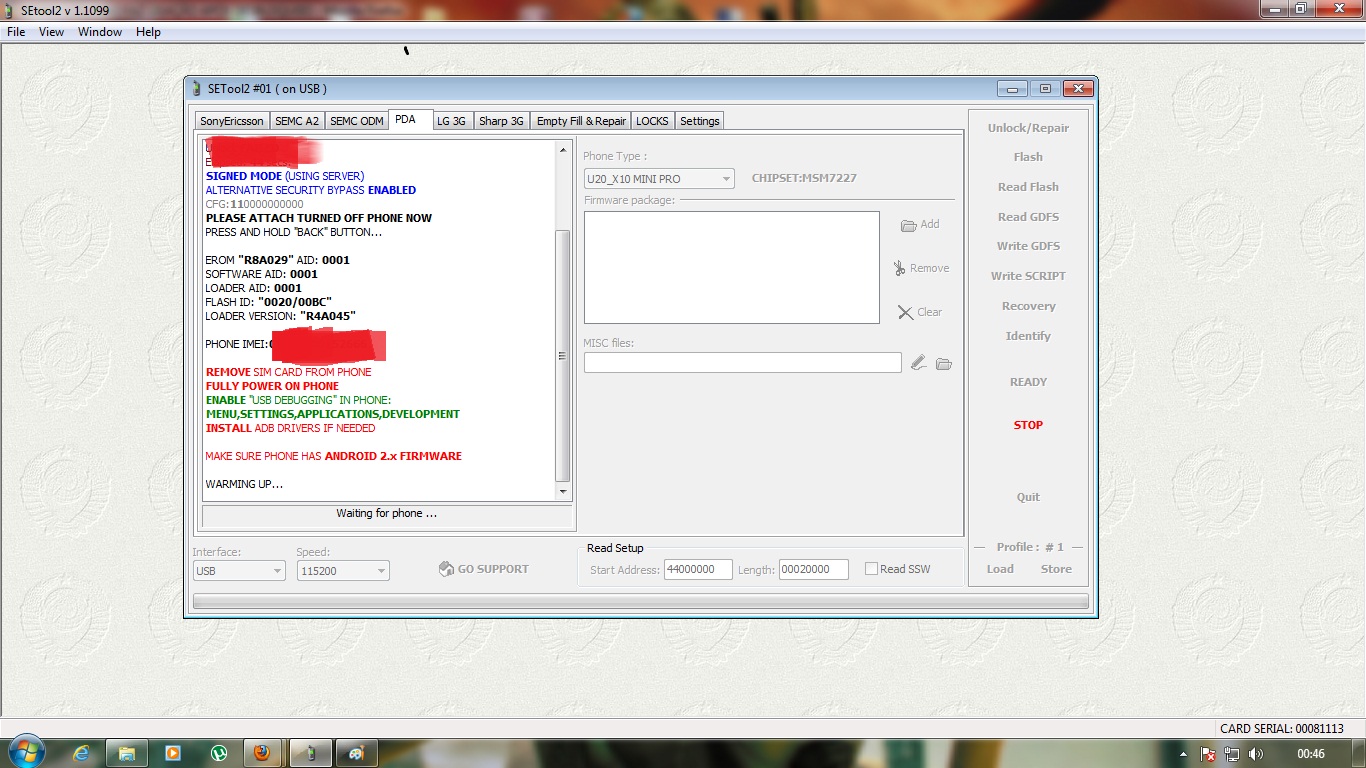Viewport: 1366px width, 768px height.
Task: Switch to the SonyEricsson tab
Action: pyautogui.click(x=232, y=121)
